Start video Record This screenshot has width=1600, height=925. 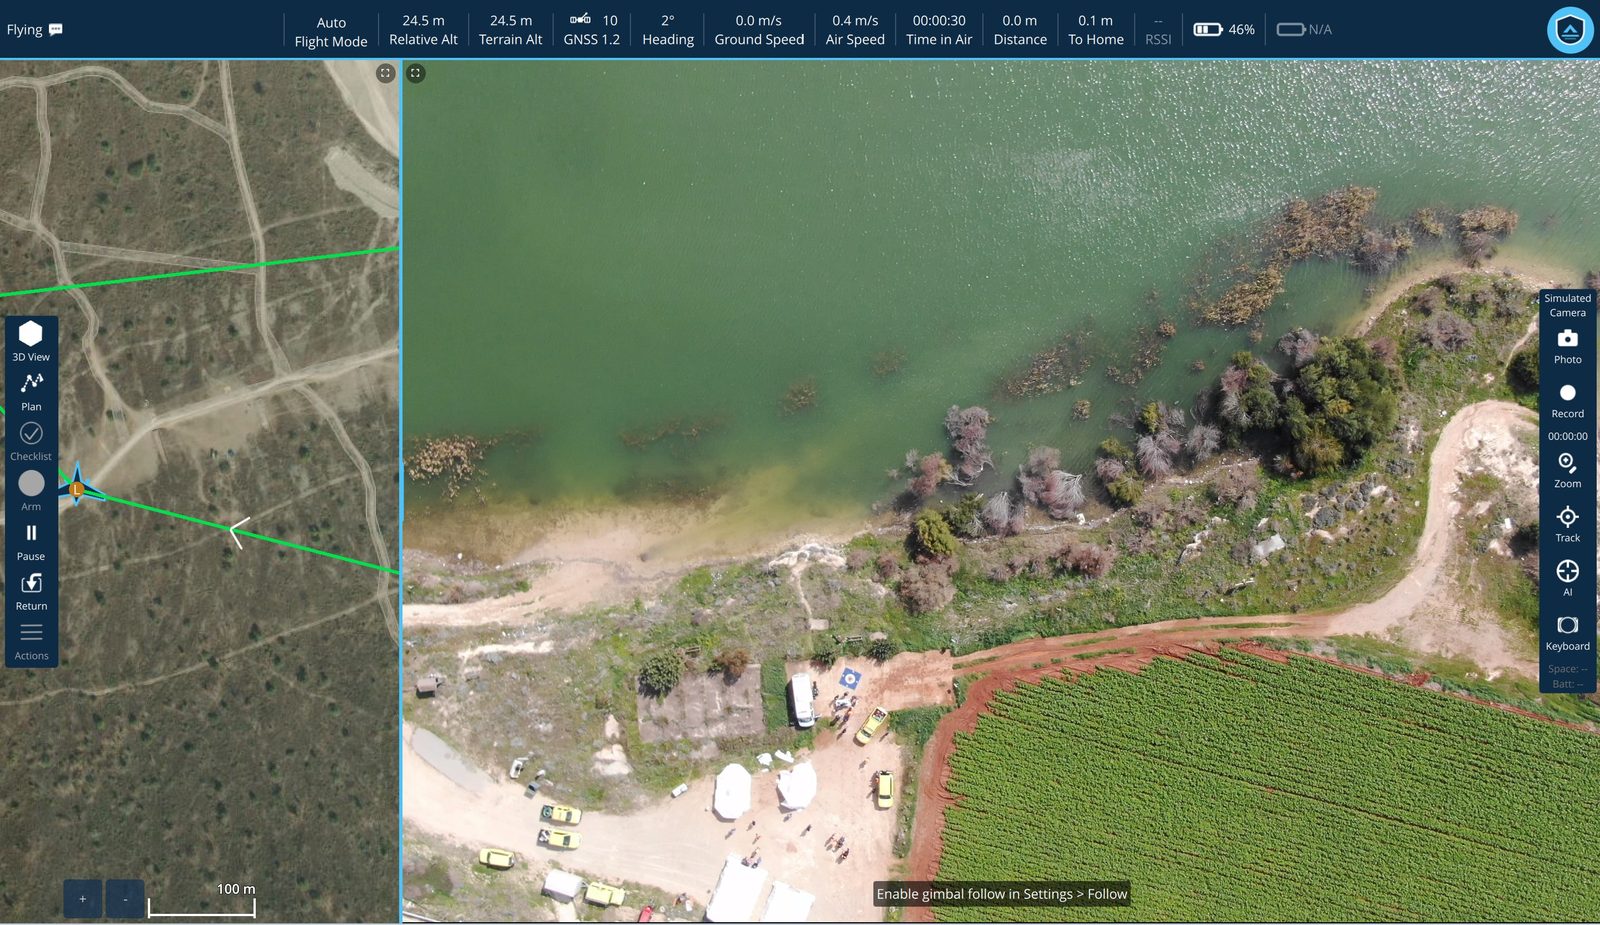1567,400
